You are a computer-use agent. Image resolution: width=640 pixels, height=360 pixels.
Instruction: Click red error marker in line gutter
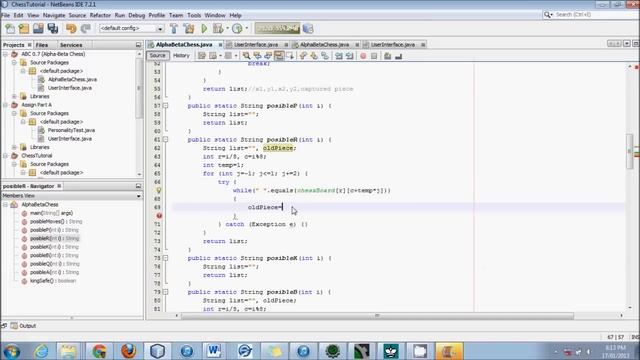coord(159,216)
